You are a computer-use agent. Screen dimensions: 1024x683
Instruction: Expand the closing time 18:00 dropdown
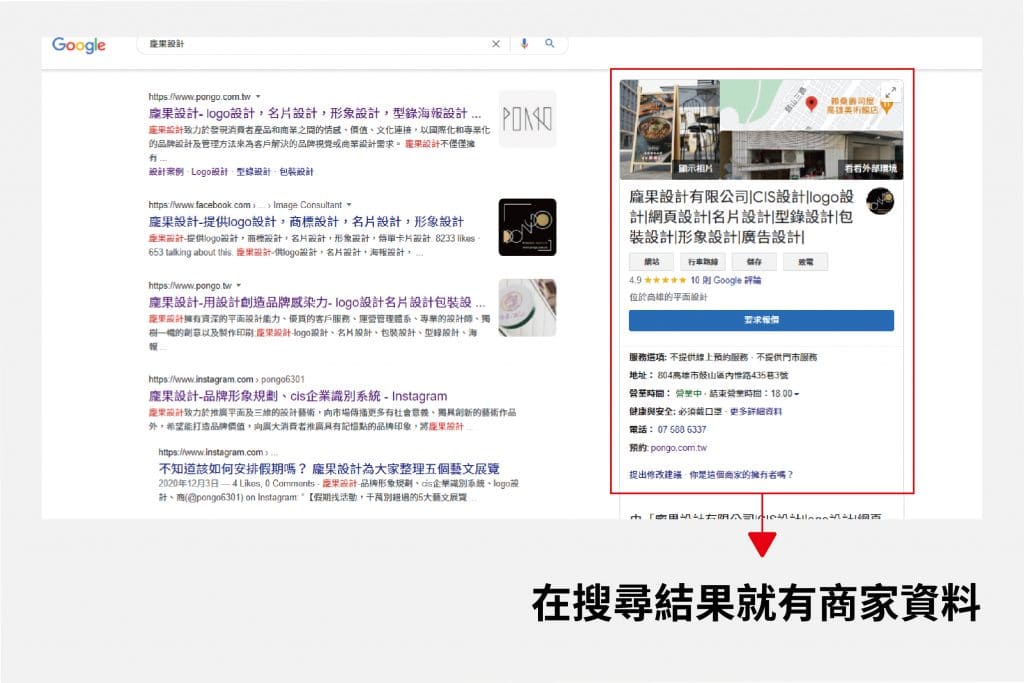797,393
